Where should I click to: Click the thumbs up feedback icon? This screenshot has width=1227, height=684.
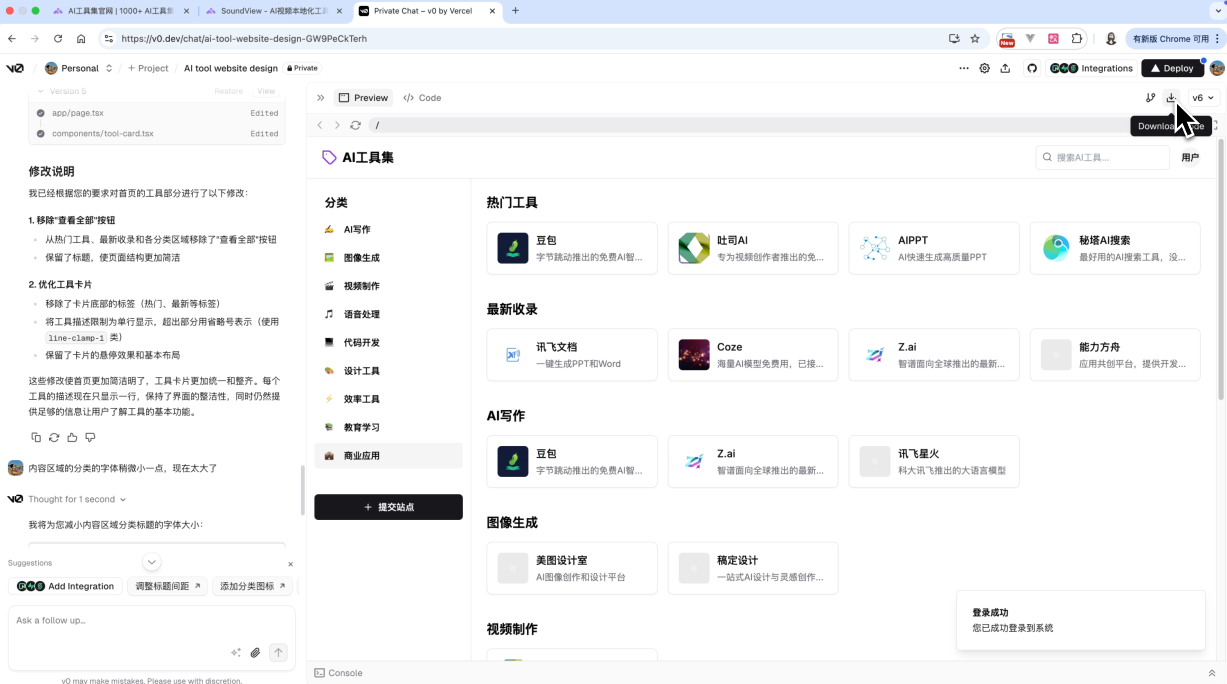point(72,438)
